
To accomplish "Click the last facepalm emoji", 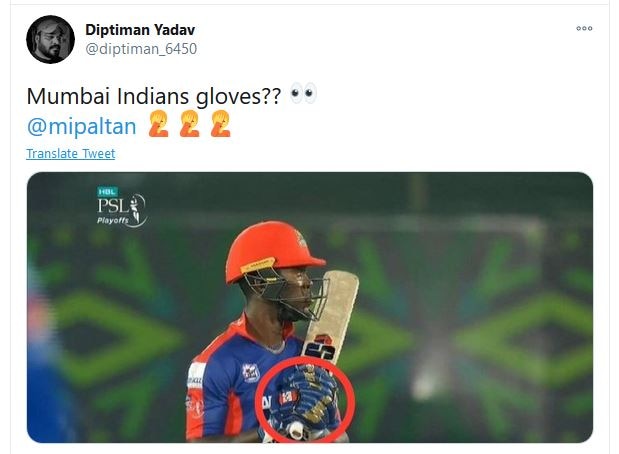I will [x=220, y=124].
